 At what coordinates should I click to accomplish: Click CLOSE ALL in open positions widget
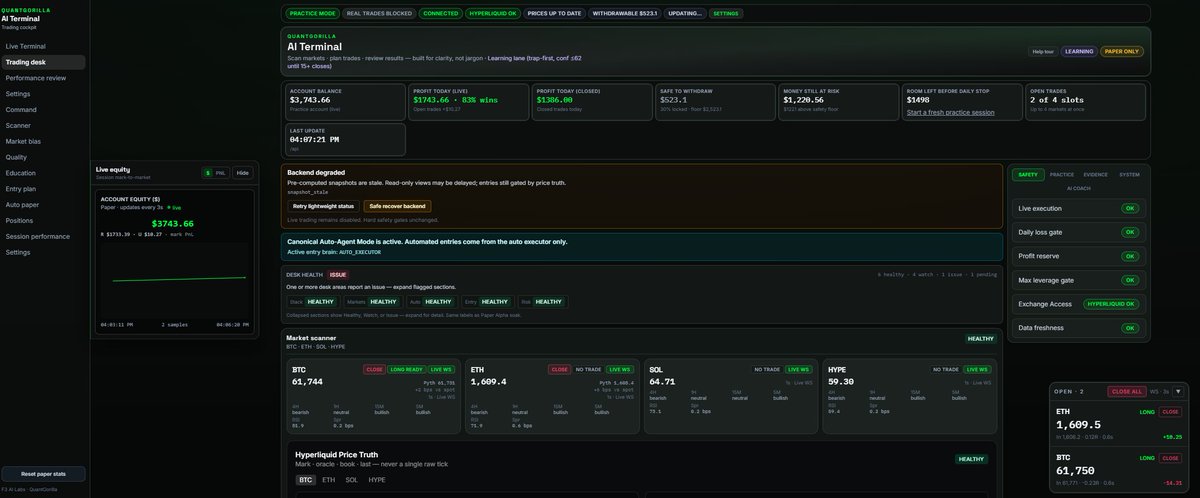(1127, 391)
